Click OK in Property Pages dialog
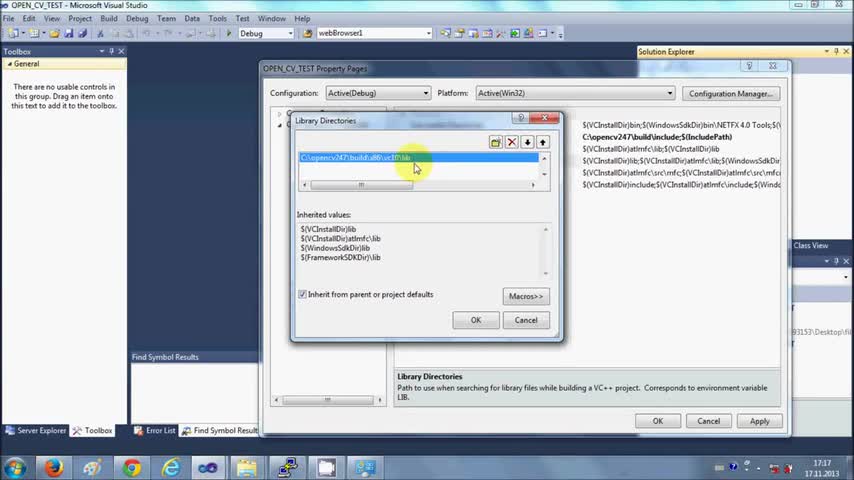The height and width of the screenshot is (480, 854). (x=657, y=421)
